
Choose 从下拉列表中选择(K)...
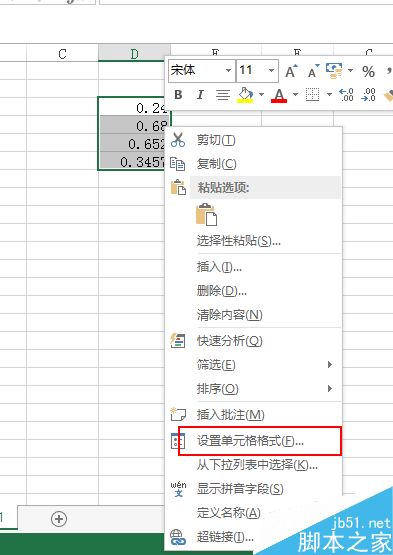(x=253, y=465)
